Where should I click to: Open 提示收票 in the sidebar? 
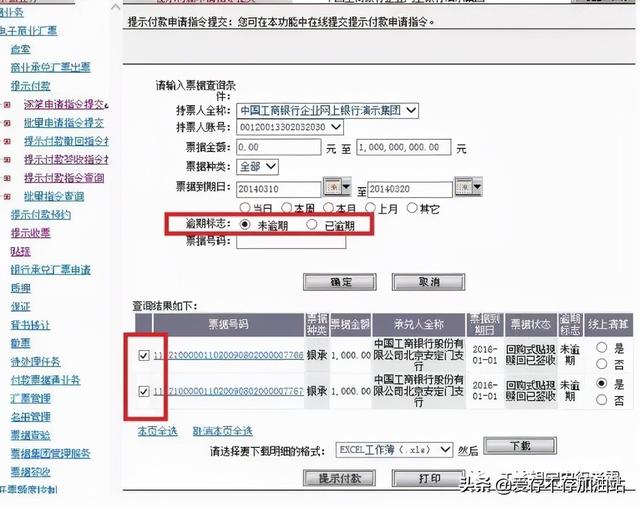(x=31, y=233)
